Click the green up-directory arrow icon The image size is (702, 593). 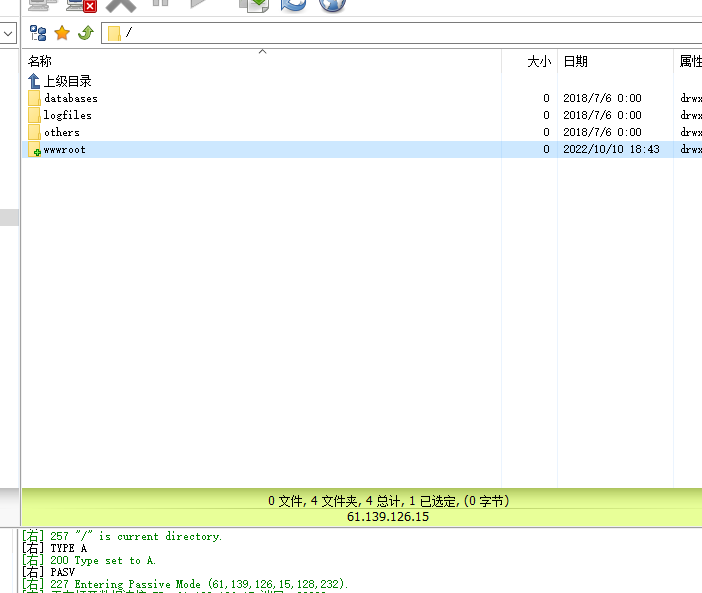tap(86, 33)
